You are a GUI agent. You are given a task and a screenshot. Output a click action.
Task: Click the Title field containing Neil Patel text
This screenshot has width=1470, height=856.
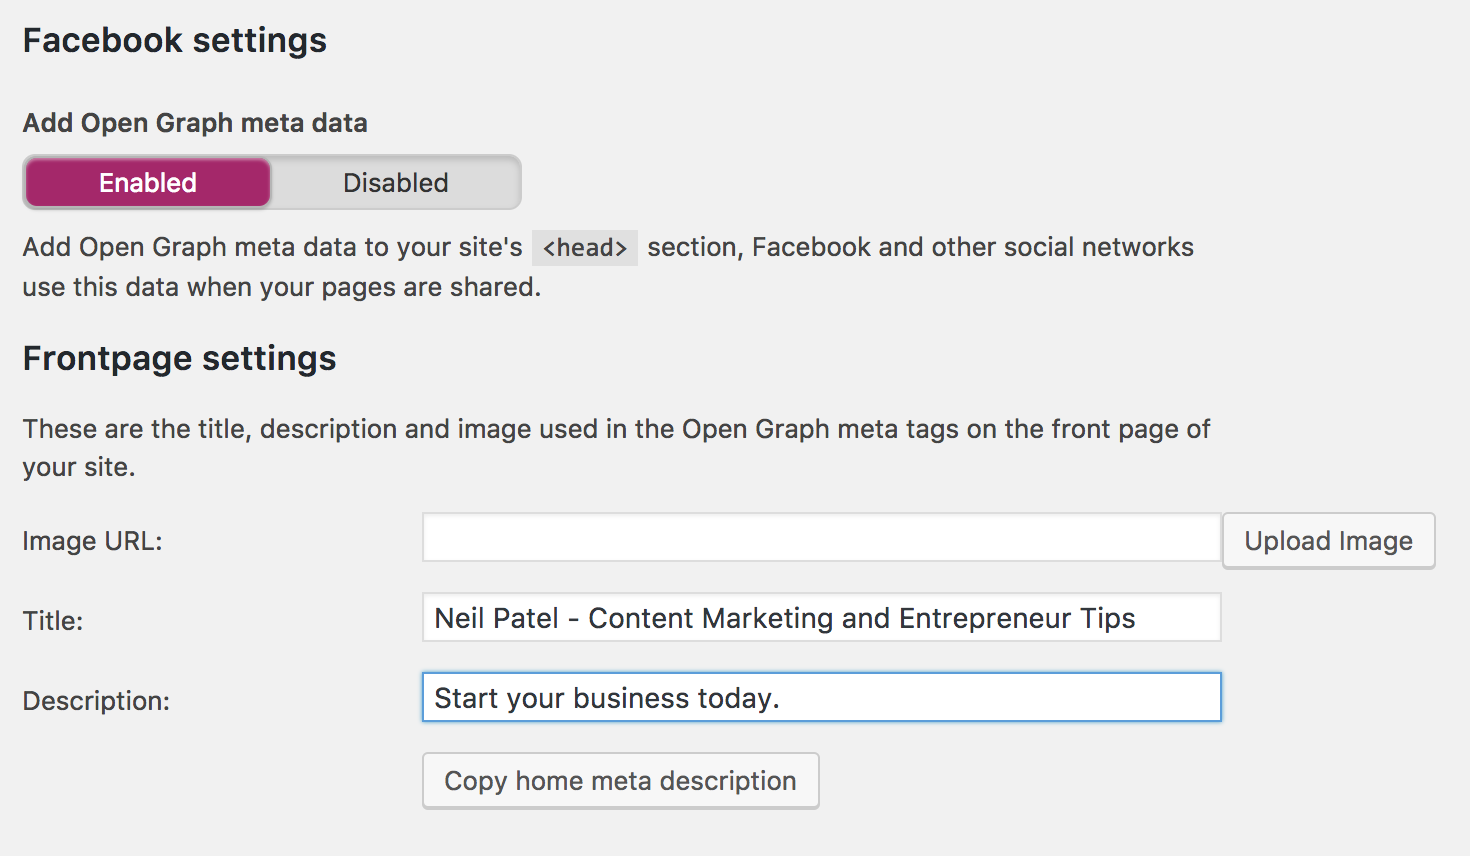(x=820, y=617)
